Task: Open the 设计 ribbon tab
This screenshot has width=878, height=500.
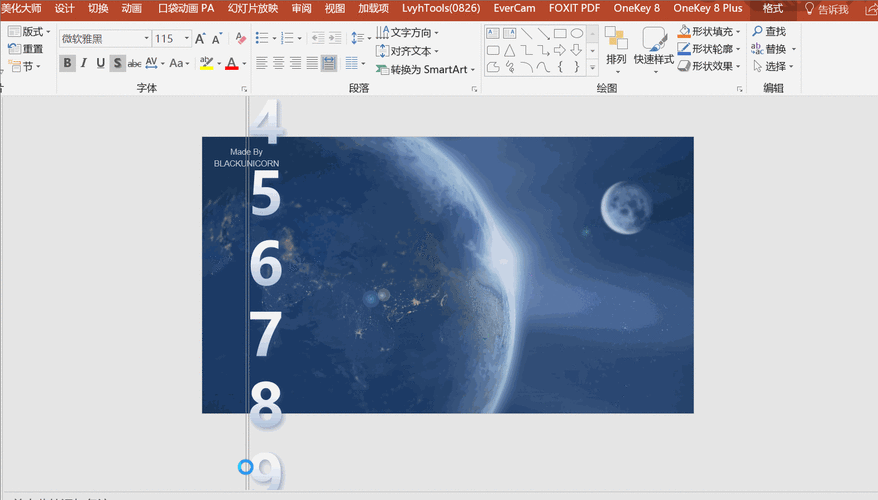Action: pos(64,8)
